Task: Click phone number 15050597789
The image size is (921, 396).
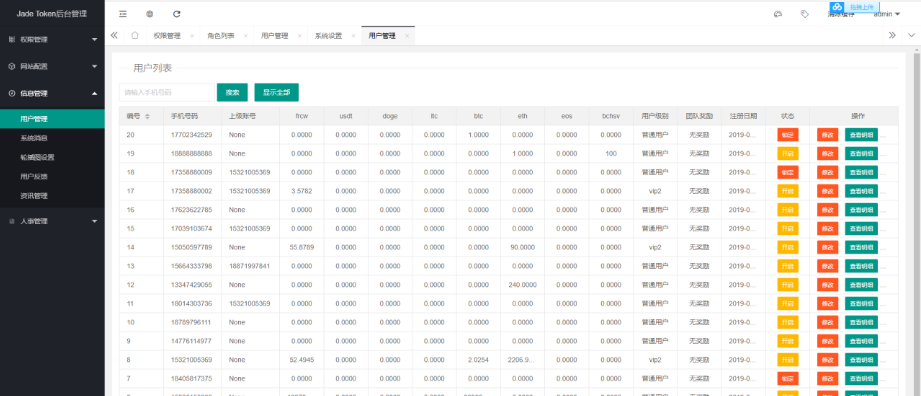Action: tap(191, 247)
